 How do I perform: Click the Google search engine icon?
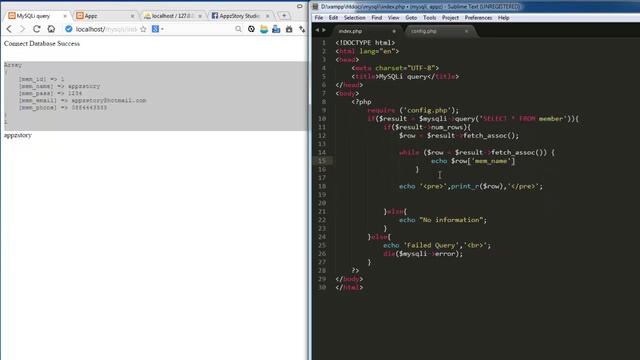(x=155, y=29)
